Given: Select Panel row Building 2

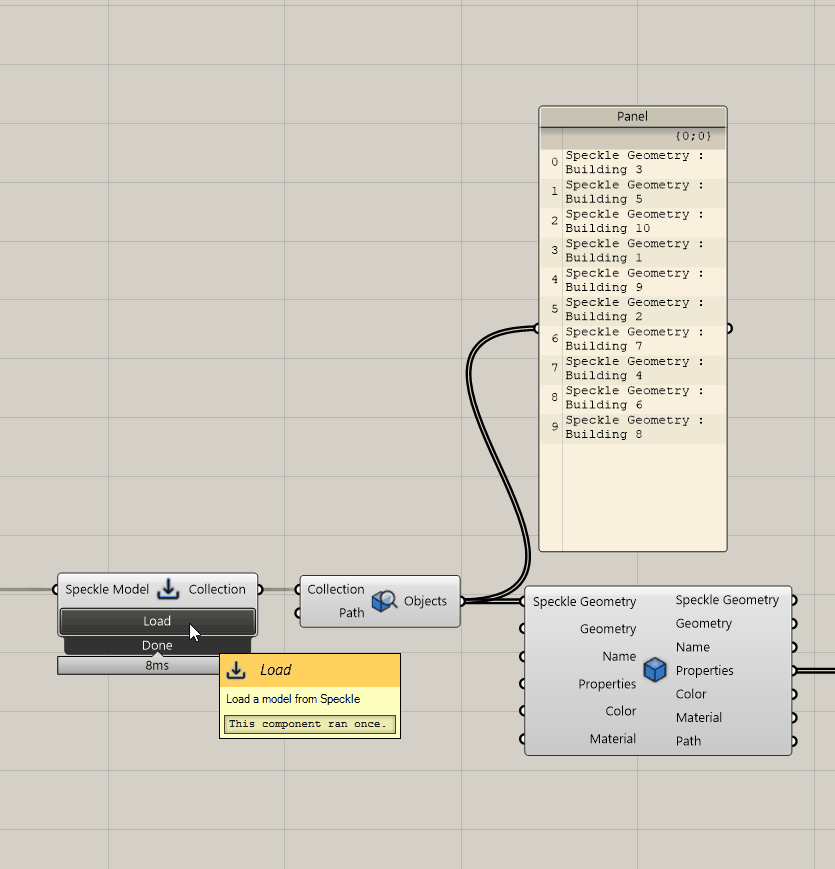Looking at the screenshot, I should point(633,309).
